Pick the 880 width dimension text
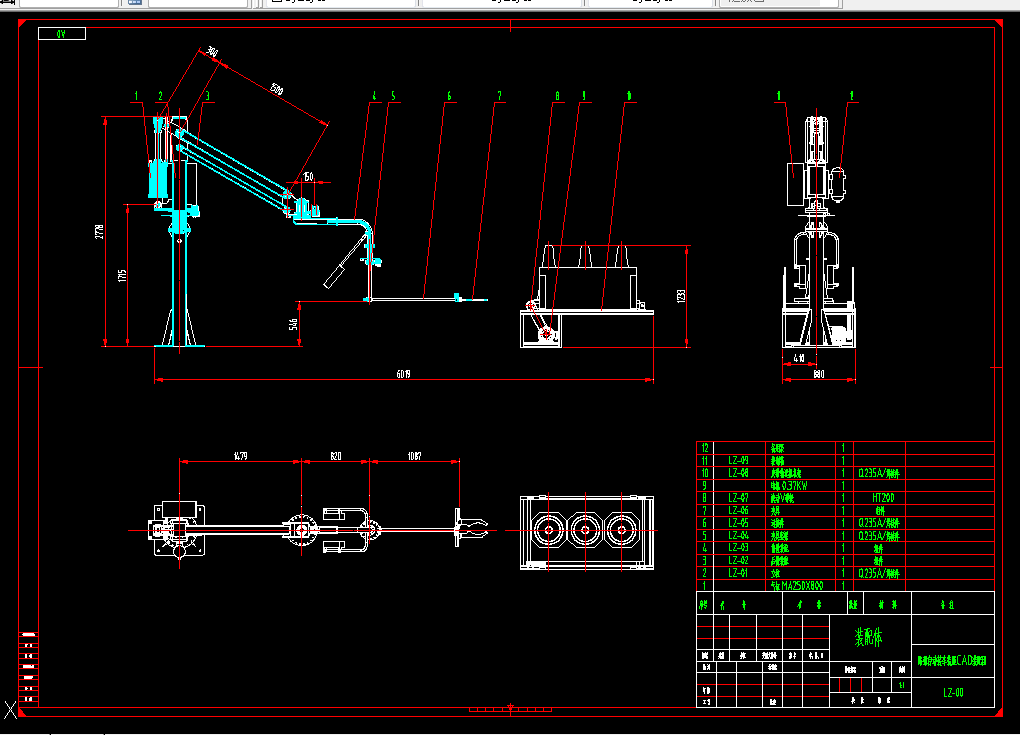The image size is (1020, 735). (819, 374)
